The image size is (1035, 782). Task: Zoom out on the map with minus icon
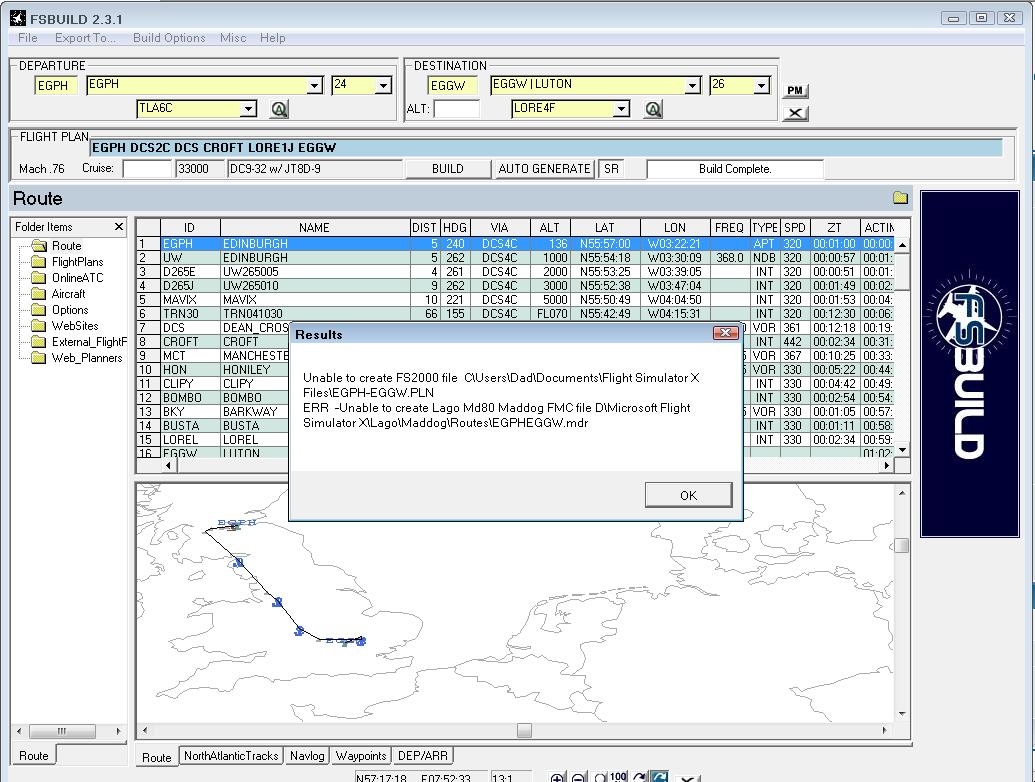[578, 777]
